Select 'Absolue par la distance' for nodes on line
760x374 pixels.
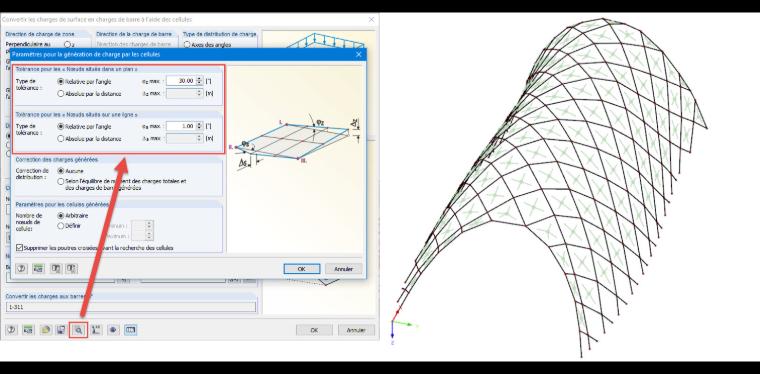[61, 139]
